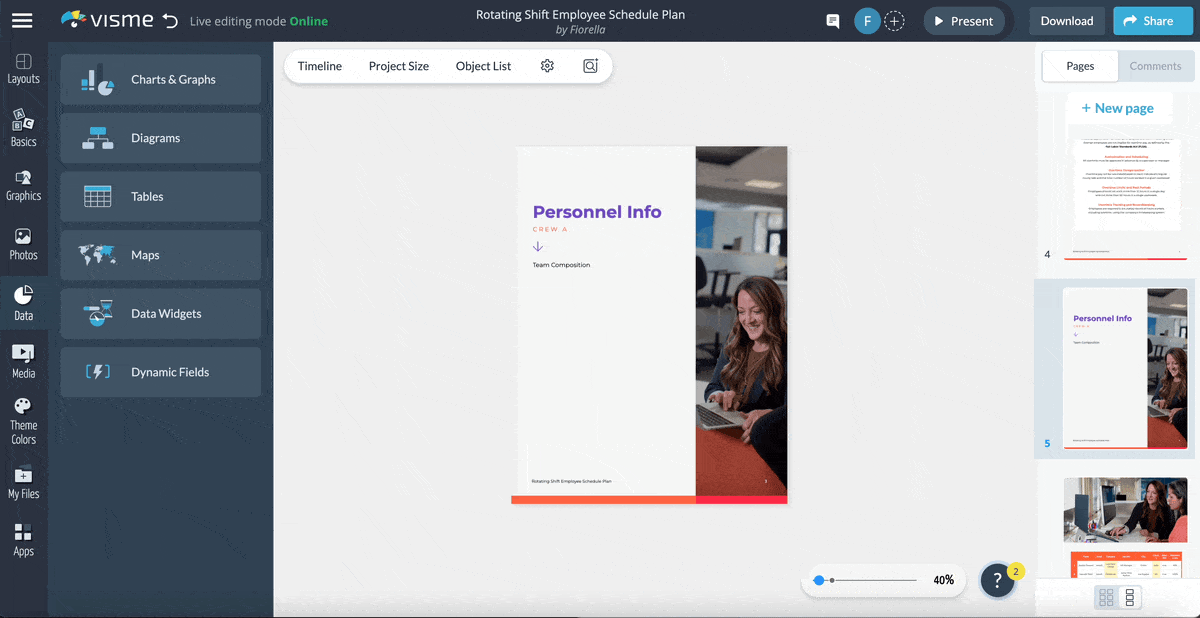
Task: Select Charts & Graphs in the Data panel
Action: 160,80
